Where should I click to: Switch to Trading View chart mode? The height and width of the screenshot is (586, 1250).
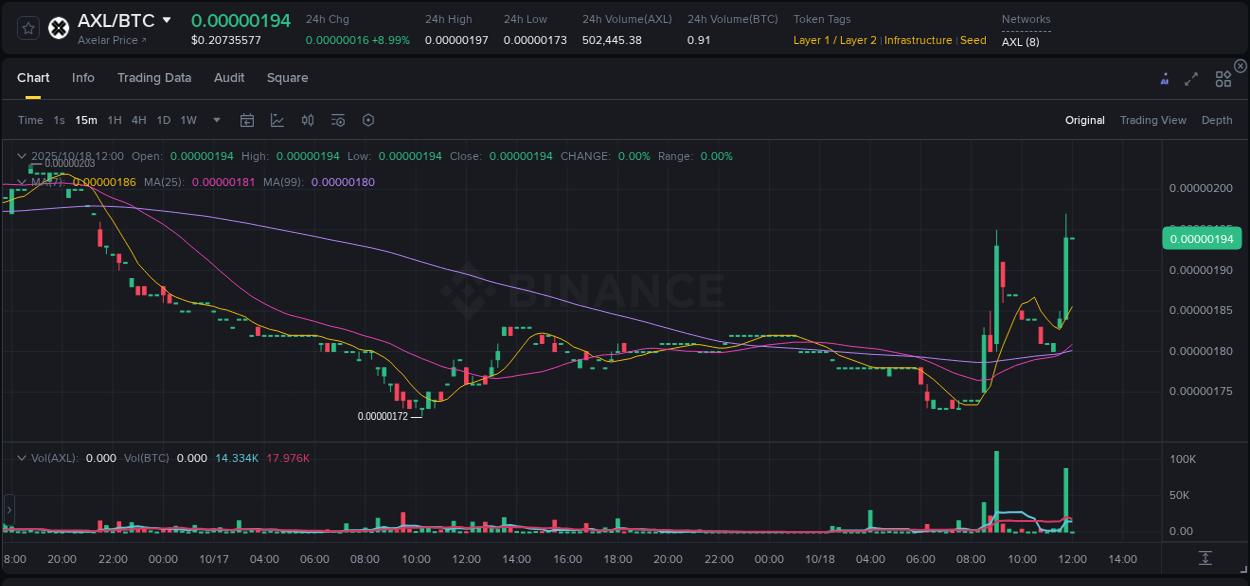(1153, 120)
